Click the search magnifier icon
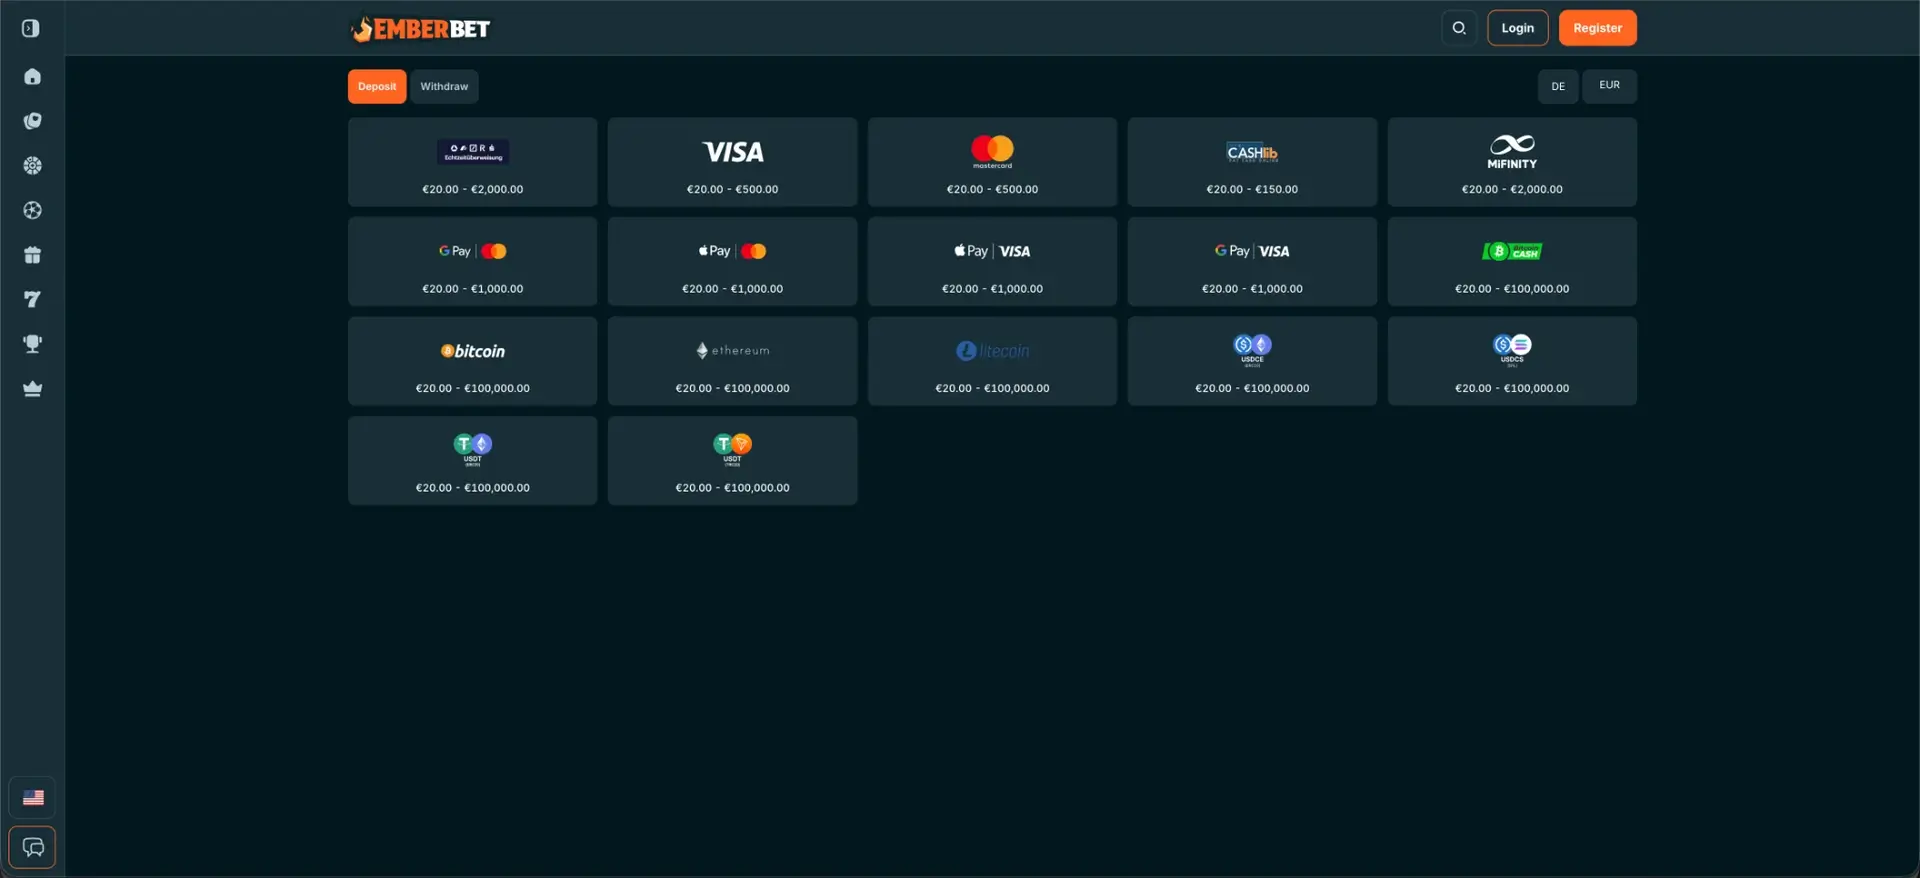 tap(1459, 28)
